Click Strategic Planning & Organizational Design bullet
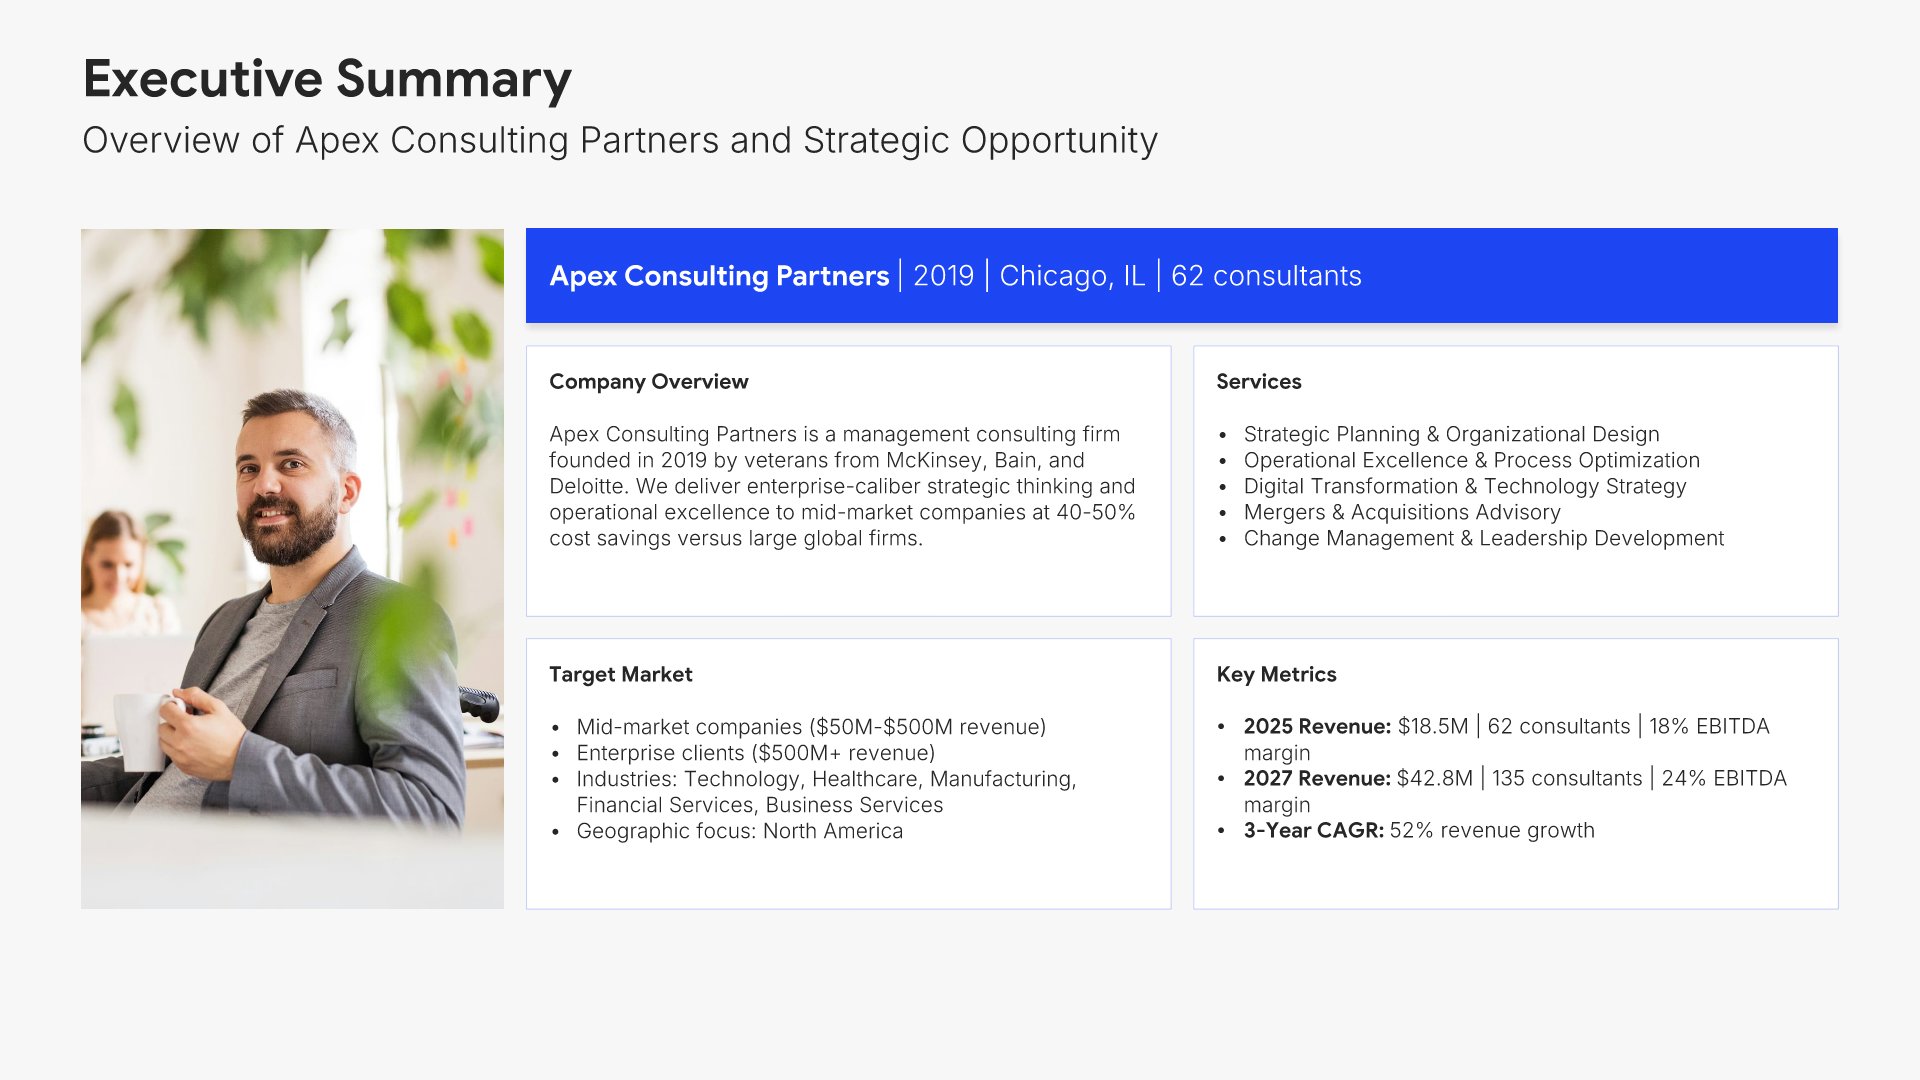The width and height of the screenshot is (1920, 1080). [1451, 434]
